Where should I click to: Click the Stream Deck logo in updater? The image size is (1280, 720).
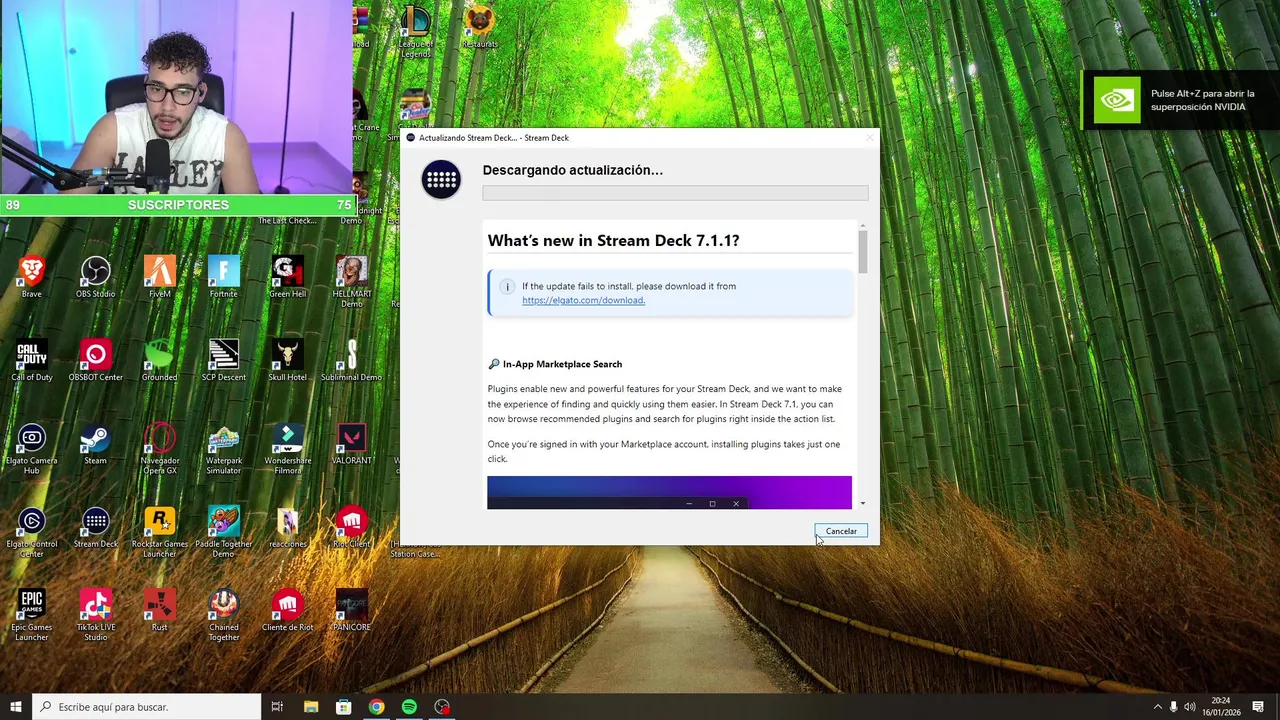(441, 180)
